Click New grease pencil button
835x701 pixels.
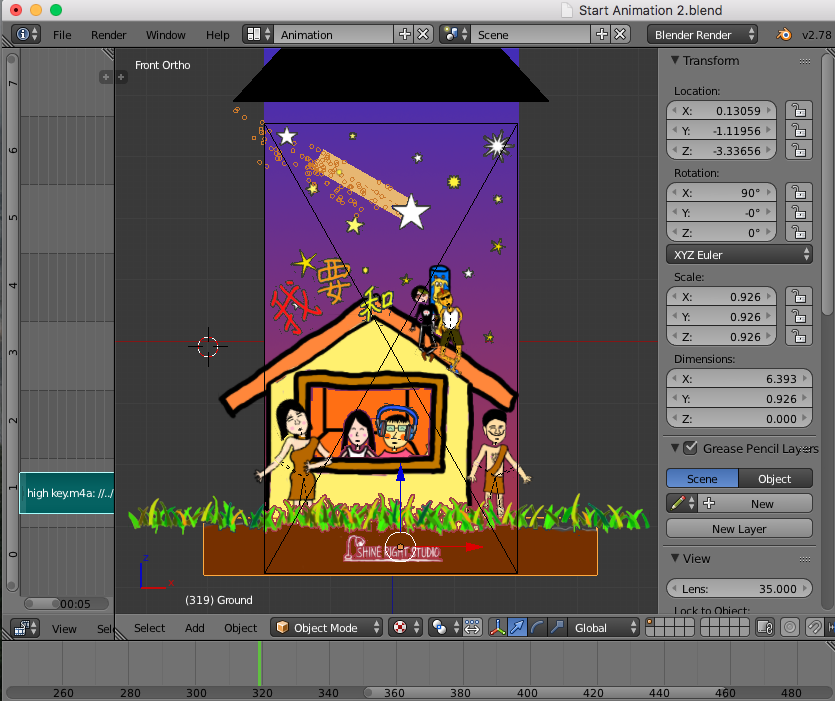[754, 503]
